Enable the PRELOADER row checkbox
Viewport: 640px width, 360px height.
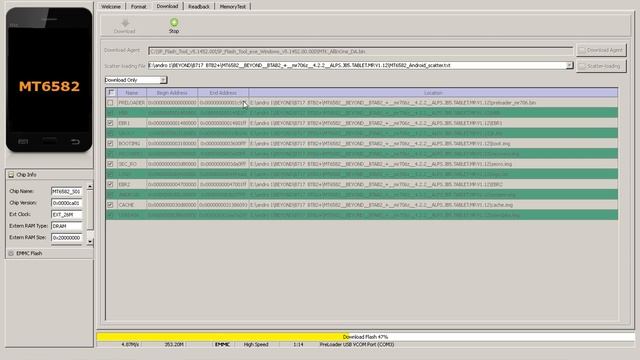click(110, 103)
